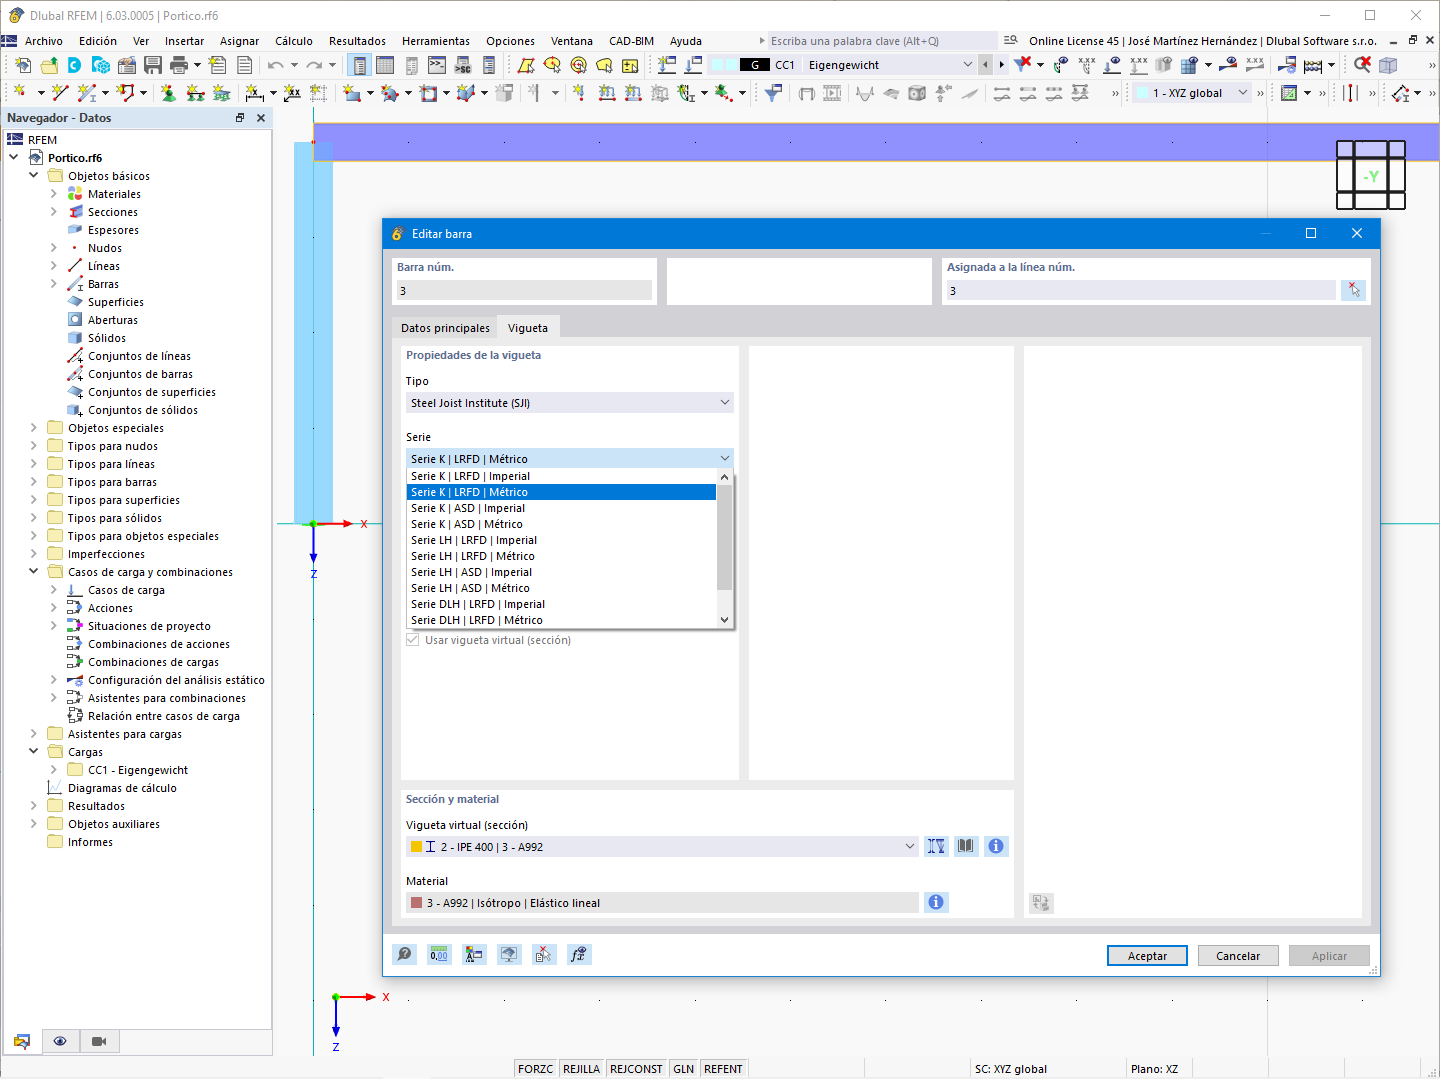Edit the virtual joist section icon
The height and width of the screenshot is (1079, 1440).
(936, 846)
